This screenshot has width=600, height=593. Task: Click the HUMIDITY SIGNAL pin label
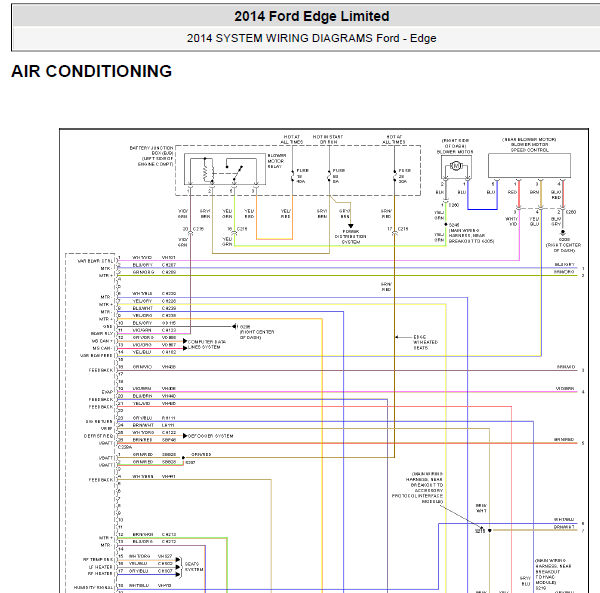coord(94,587)
